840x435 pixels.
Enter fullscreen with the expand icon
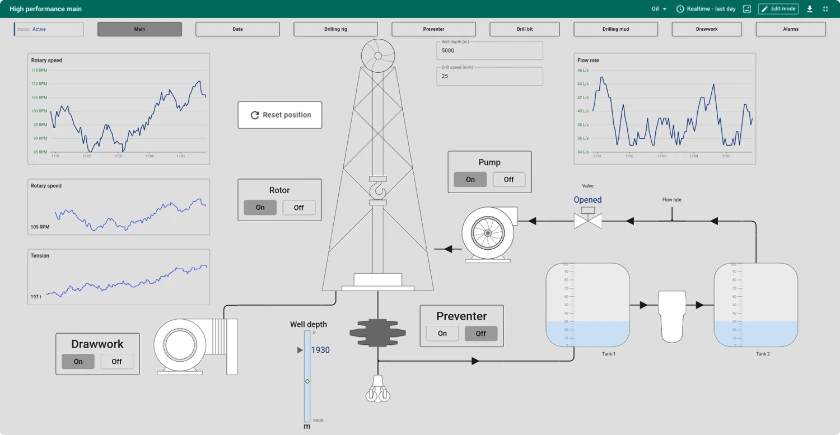826,8
